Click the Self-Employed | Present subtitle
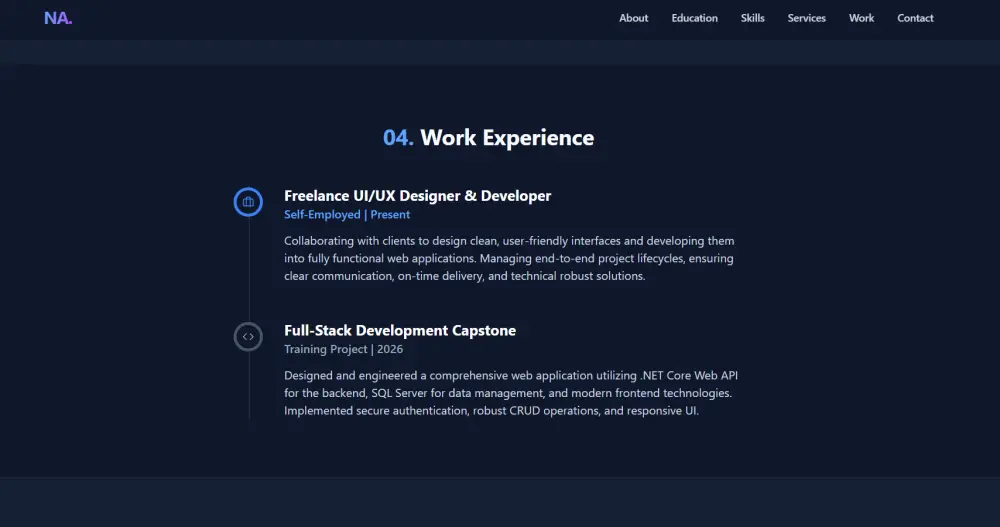The height and width of the screenshot is (527, 1000). point(347,215)
